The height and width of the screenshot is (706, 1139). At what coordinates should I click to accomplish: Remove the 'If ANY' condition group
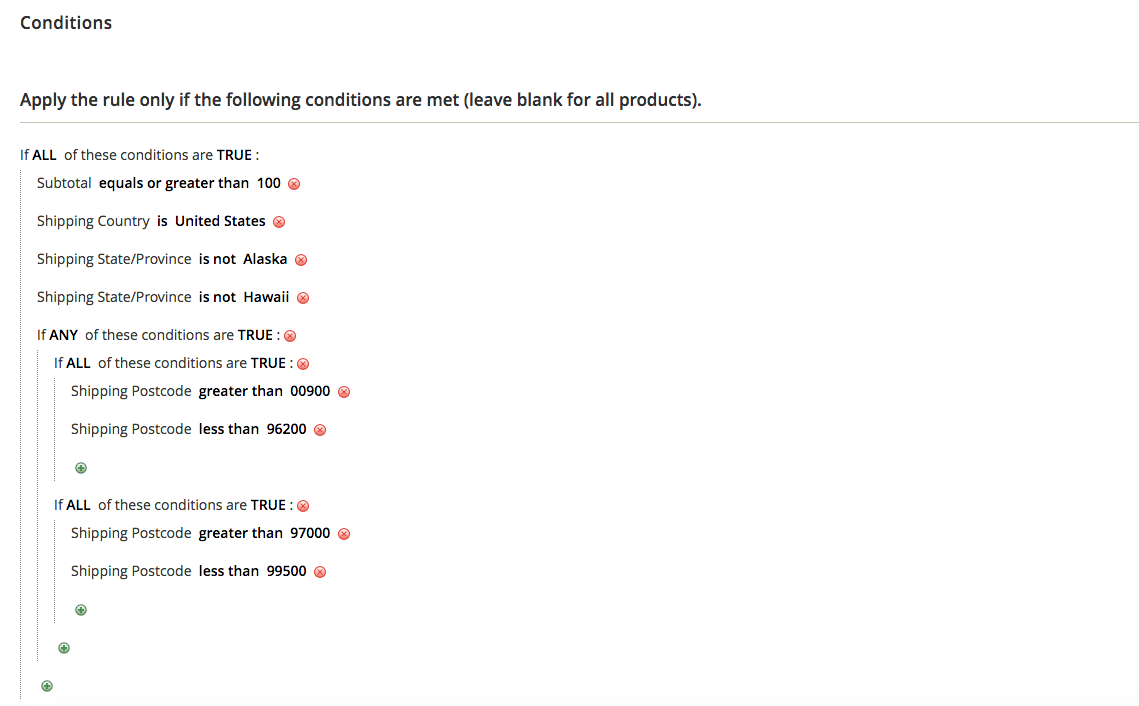pyautogui.click(x=290, y=336)
